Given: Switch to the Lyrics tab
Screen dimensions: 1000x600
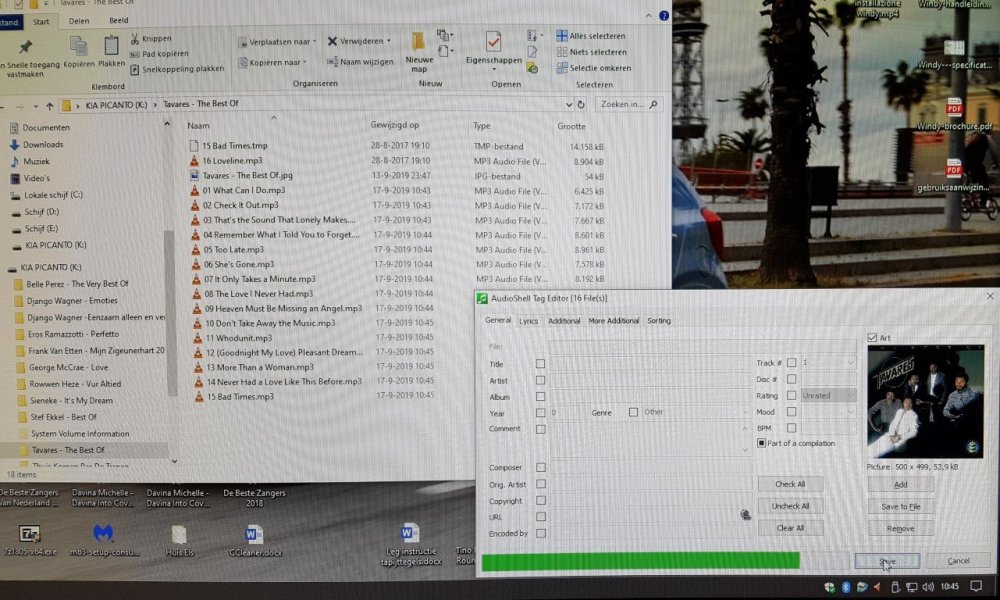Looking at the screenshot, I should (x=528, y=321).
